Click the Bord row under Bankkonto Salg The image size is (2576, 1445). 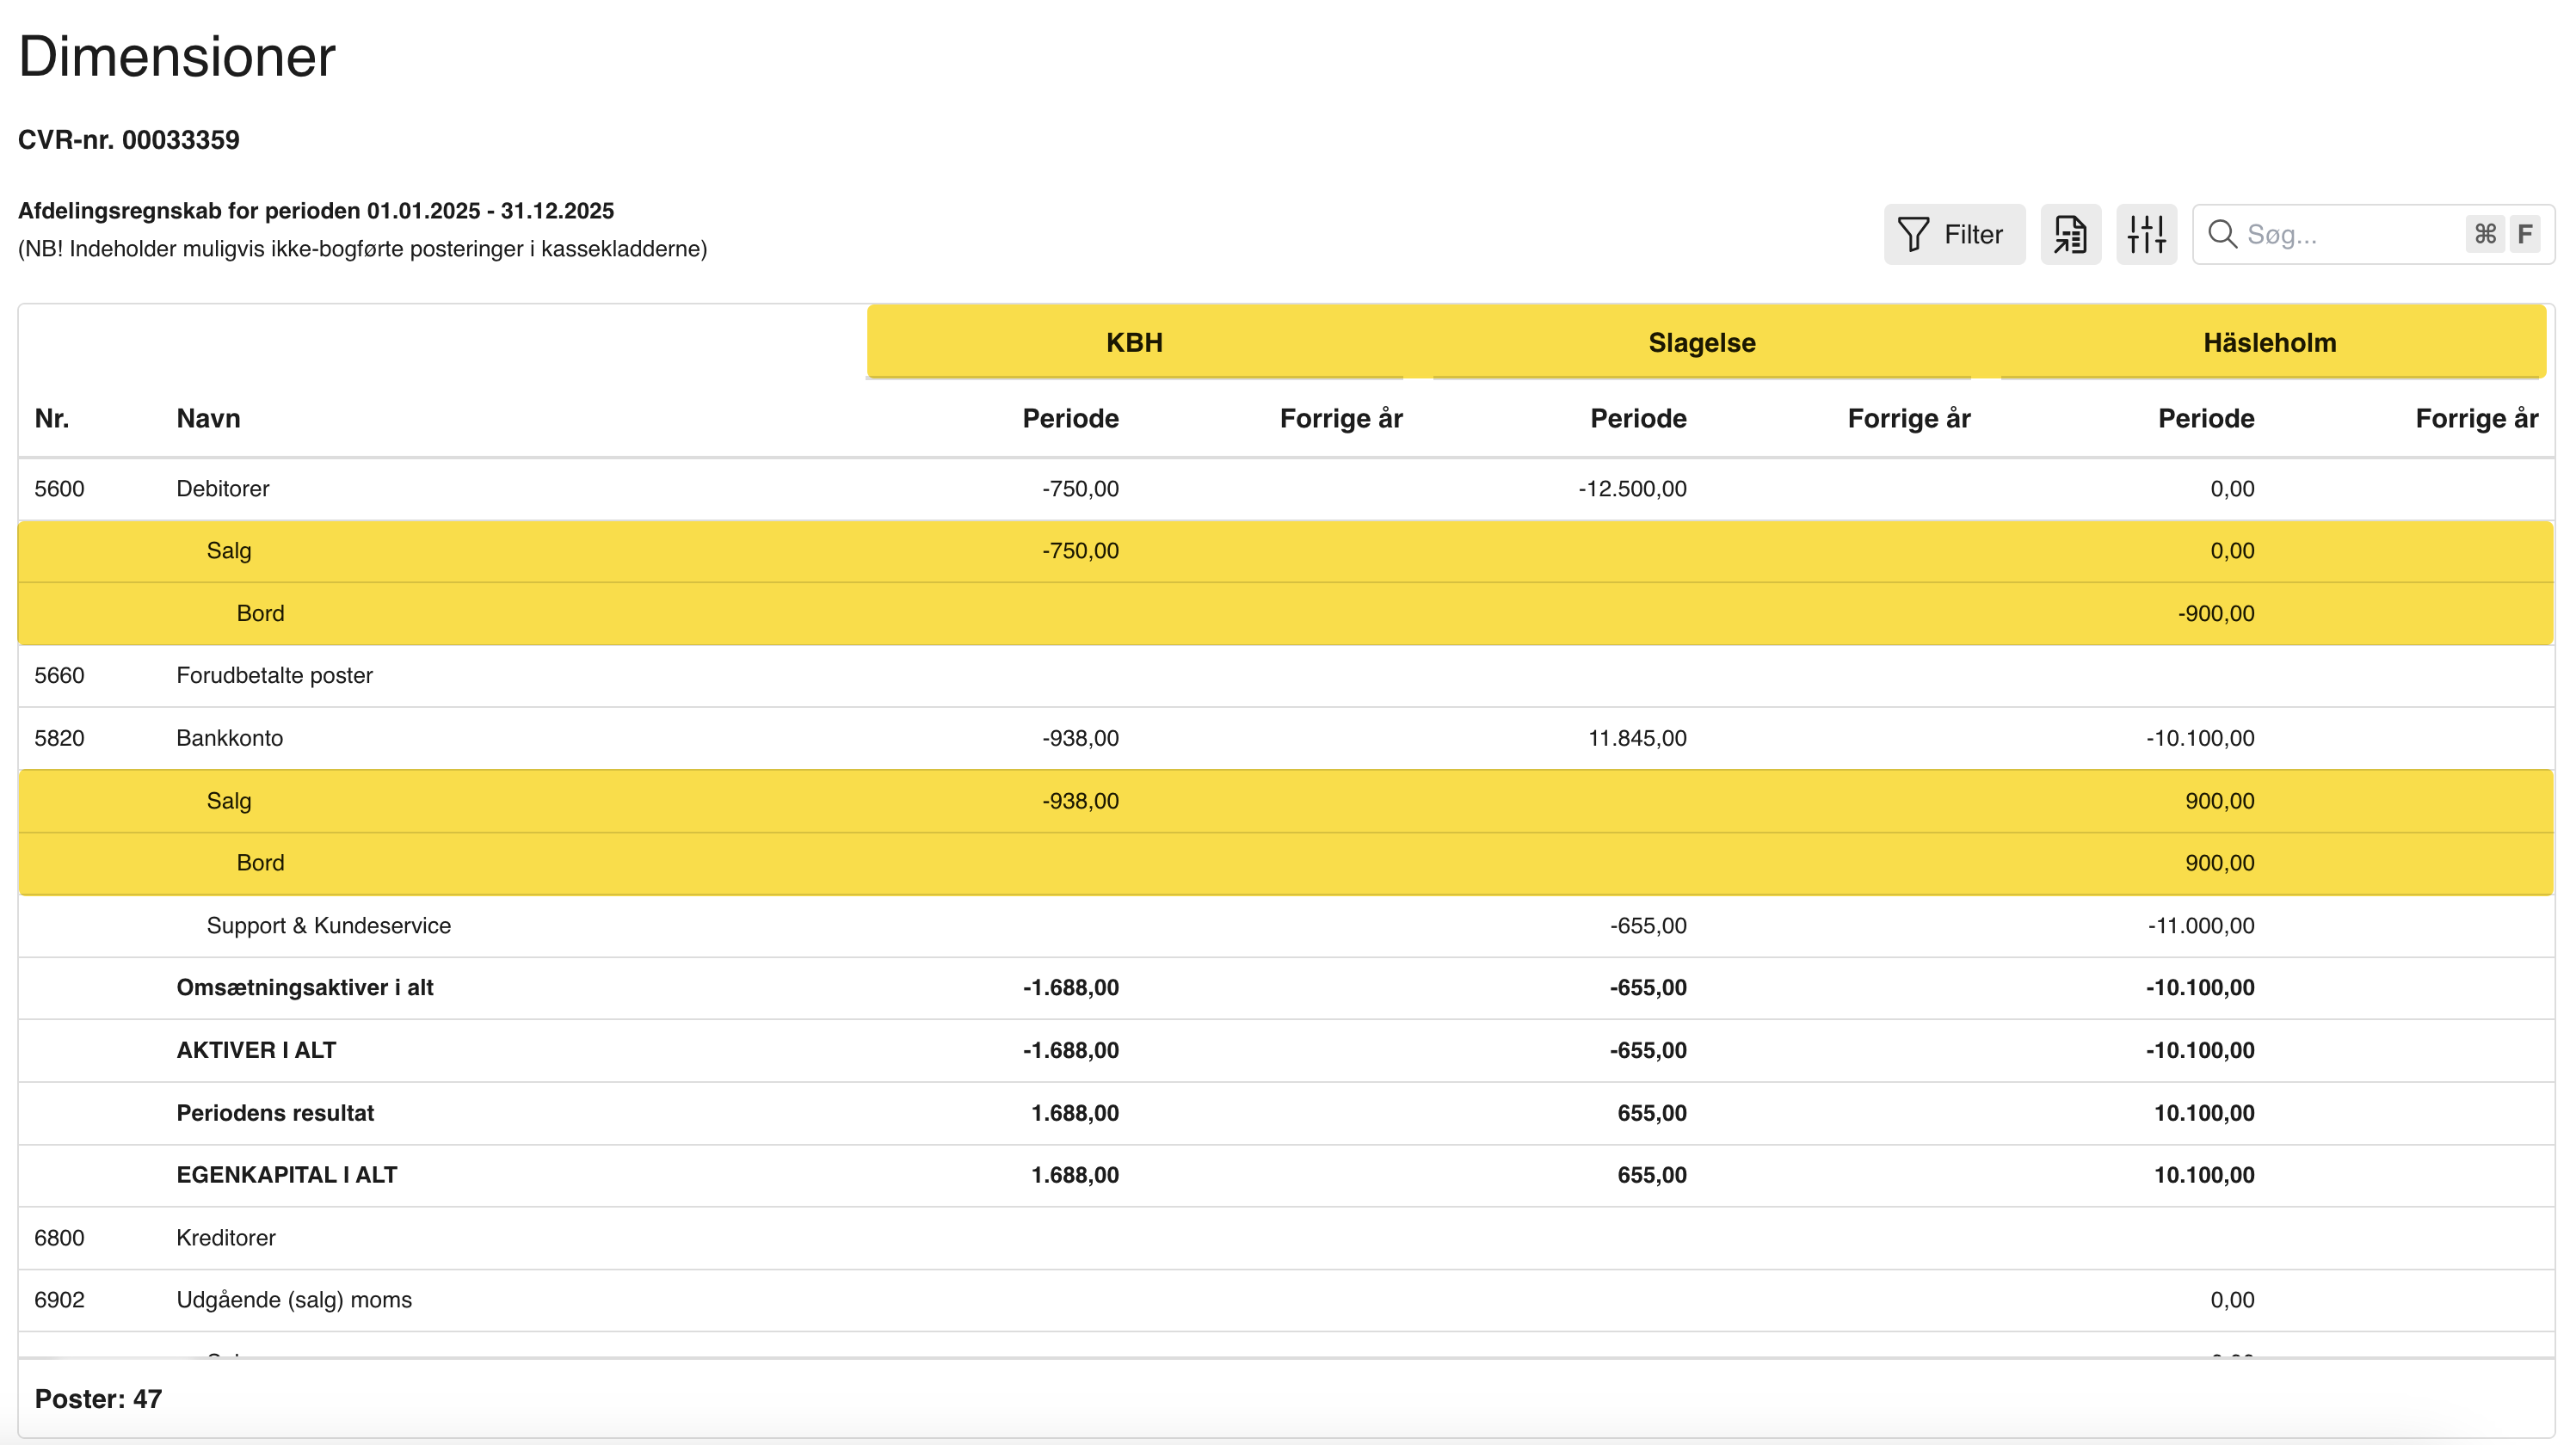pyautogui.click(x=260, y=863)
